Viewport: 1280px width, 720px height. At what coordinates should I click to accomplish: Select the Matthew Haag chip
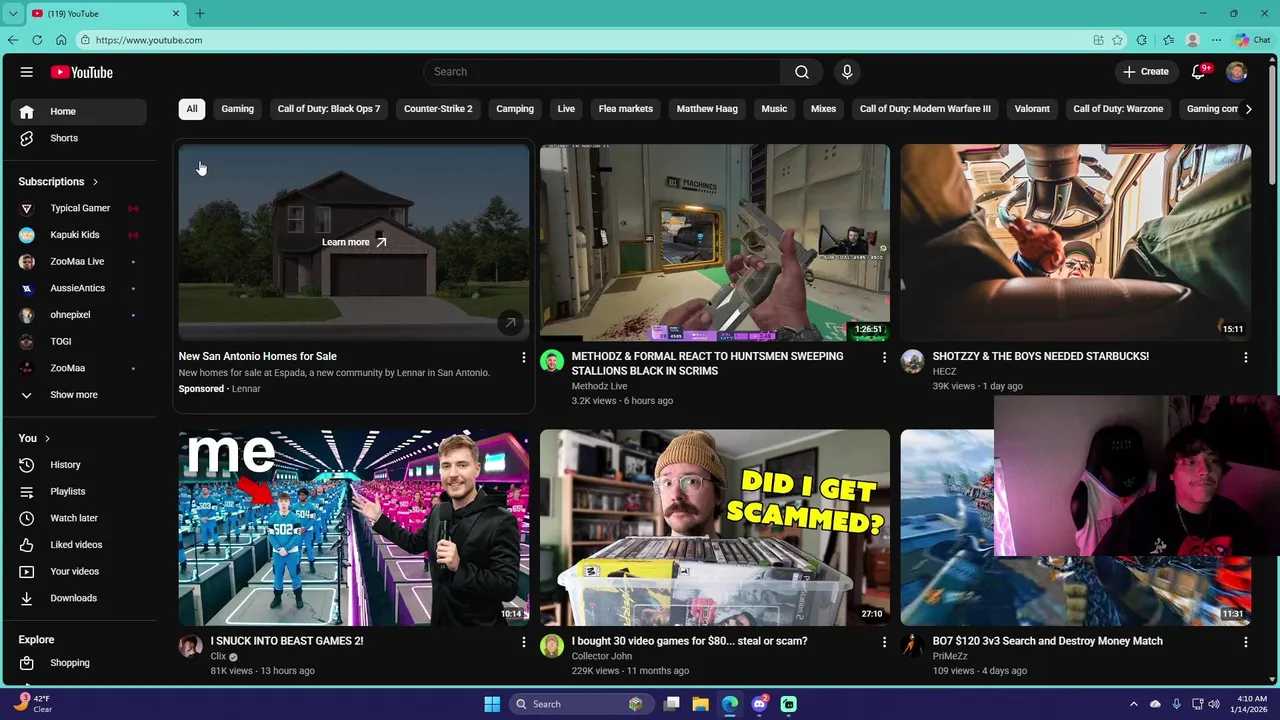pos(707,109)
